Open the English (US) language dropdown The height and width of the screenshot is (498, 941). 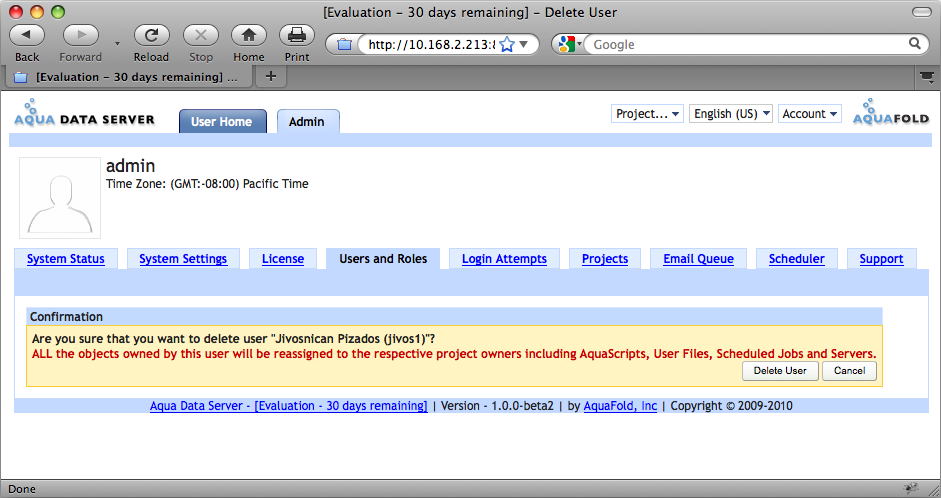point(730,113)
